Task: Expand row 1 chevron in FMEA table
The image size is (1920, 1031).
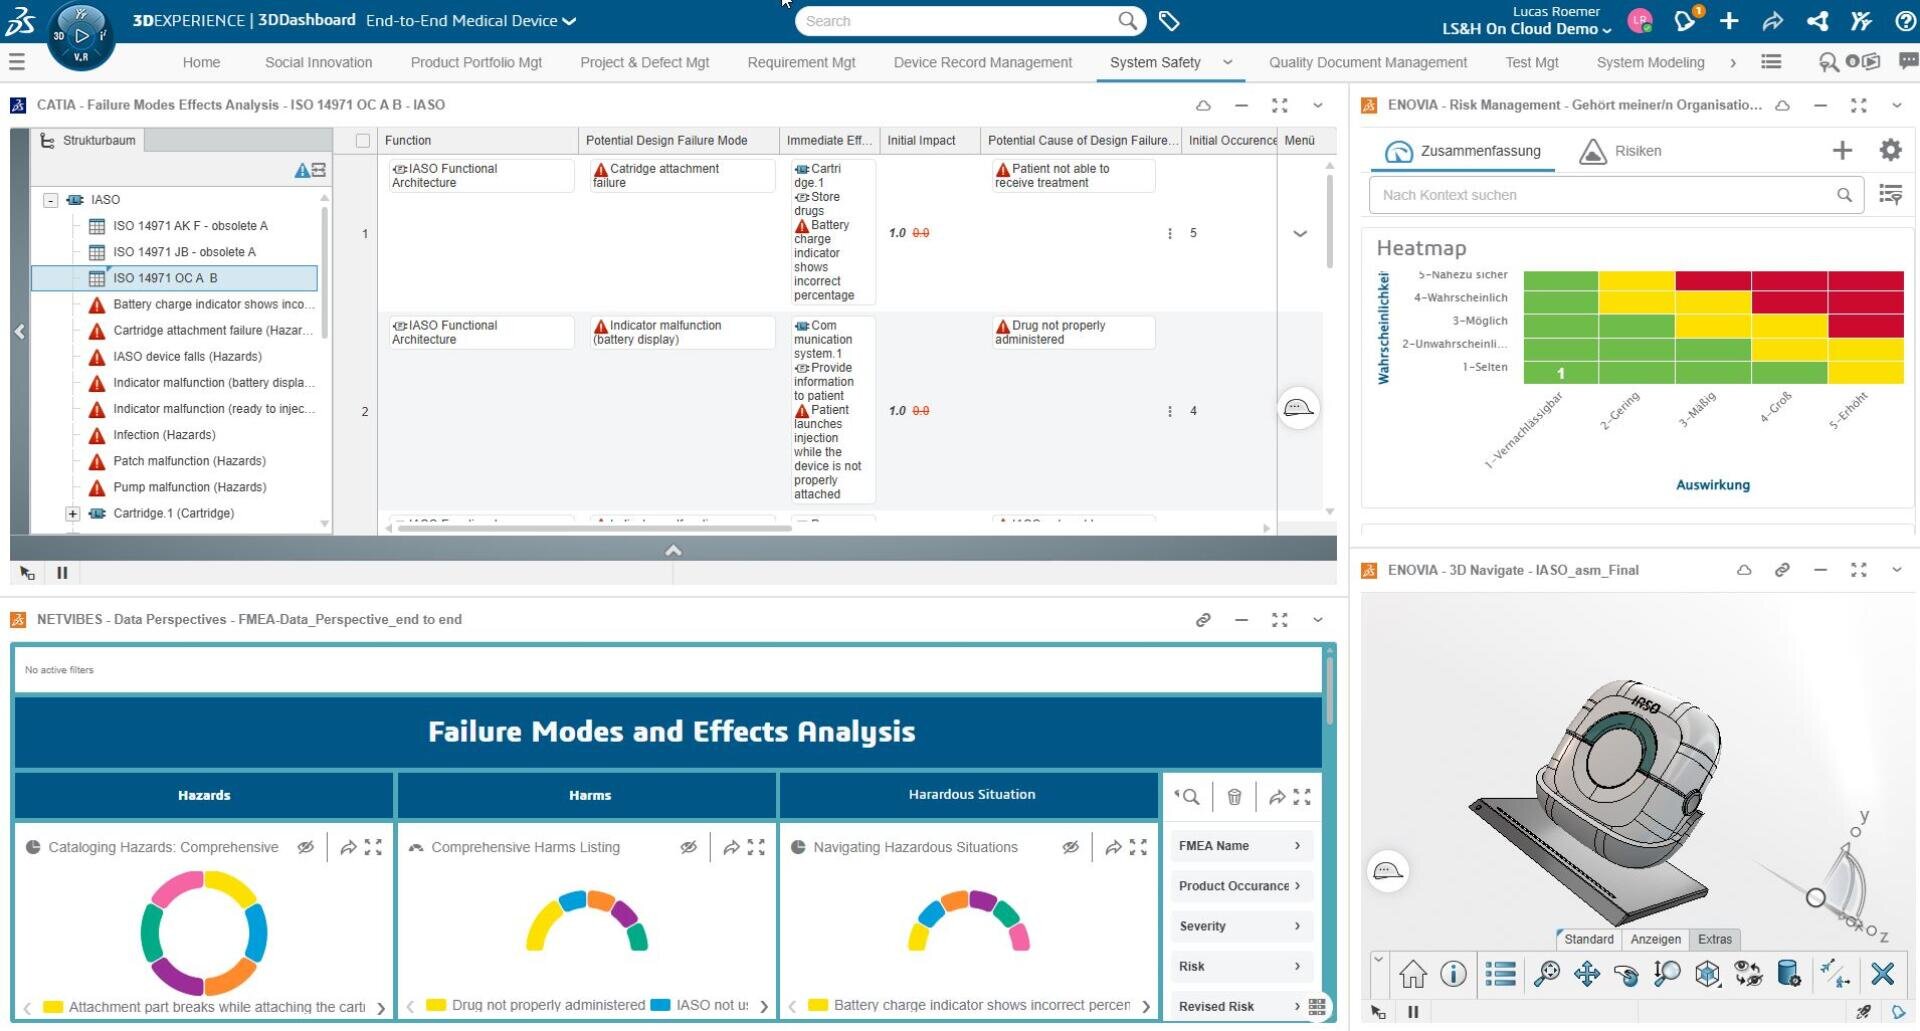Action: [x=1299, y=233]
